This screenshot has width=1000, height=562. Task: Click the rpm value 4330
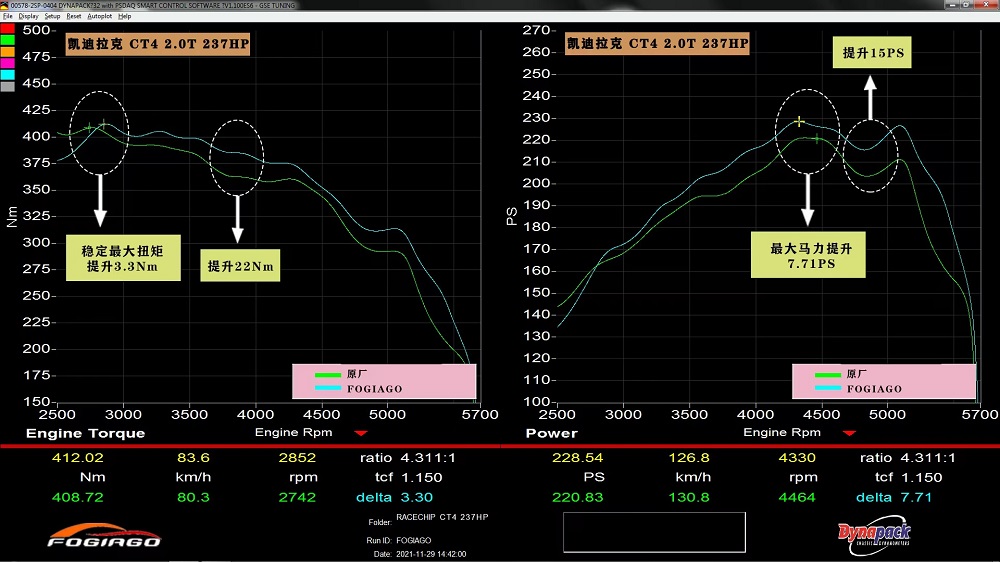click(797, 457)
